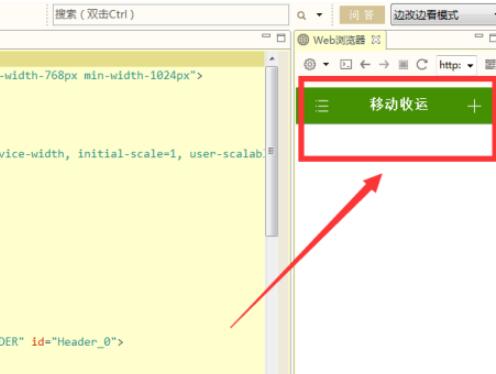Viewport: 496px width, 374px height.
Task: Open the browser console icon
Action: (346, 64)
